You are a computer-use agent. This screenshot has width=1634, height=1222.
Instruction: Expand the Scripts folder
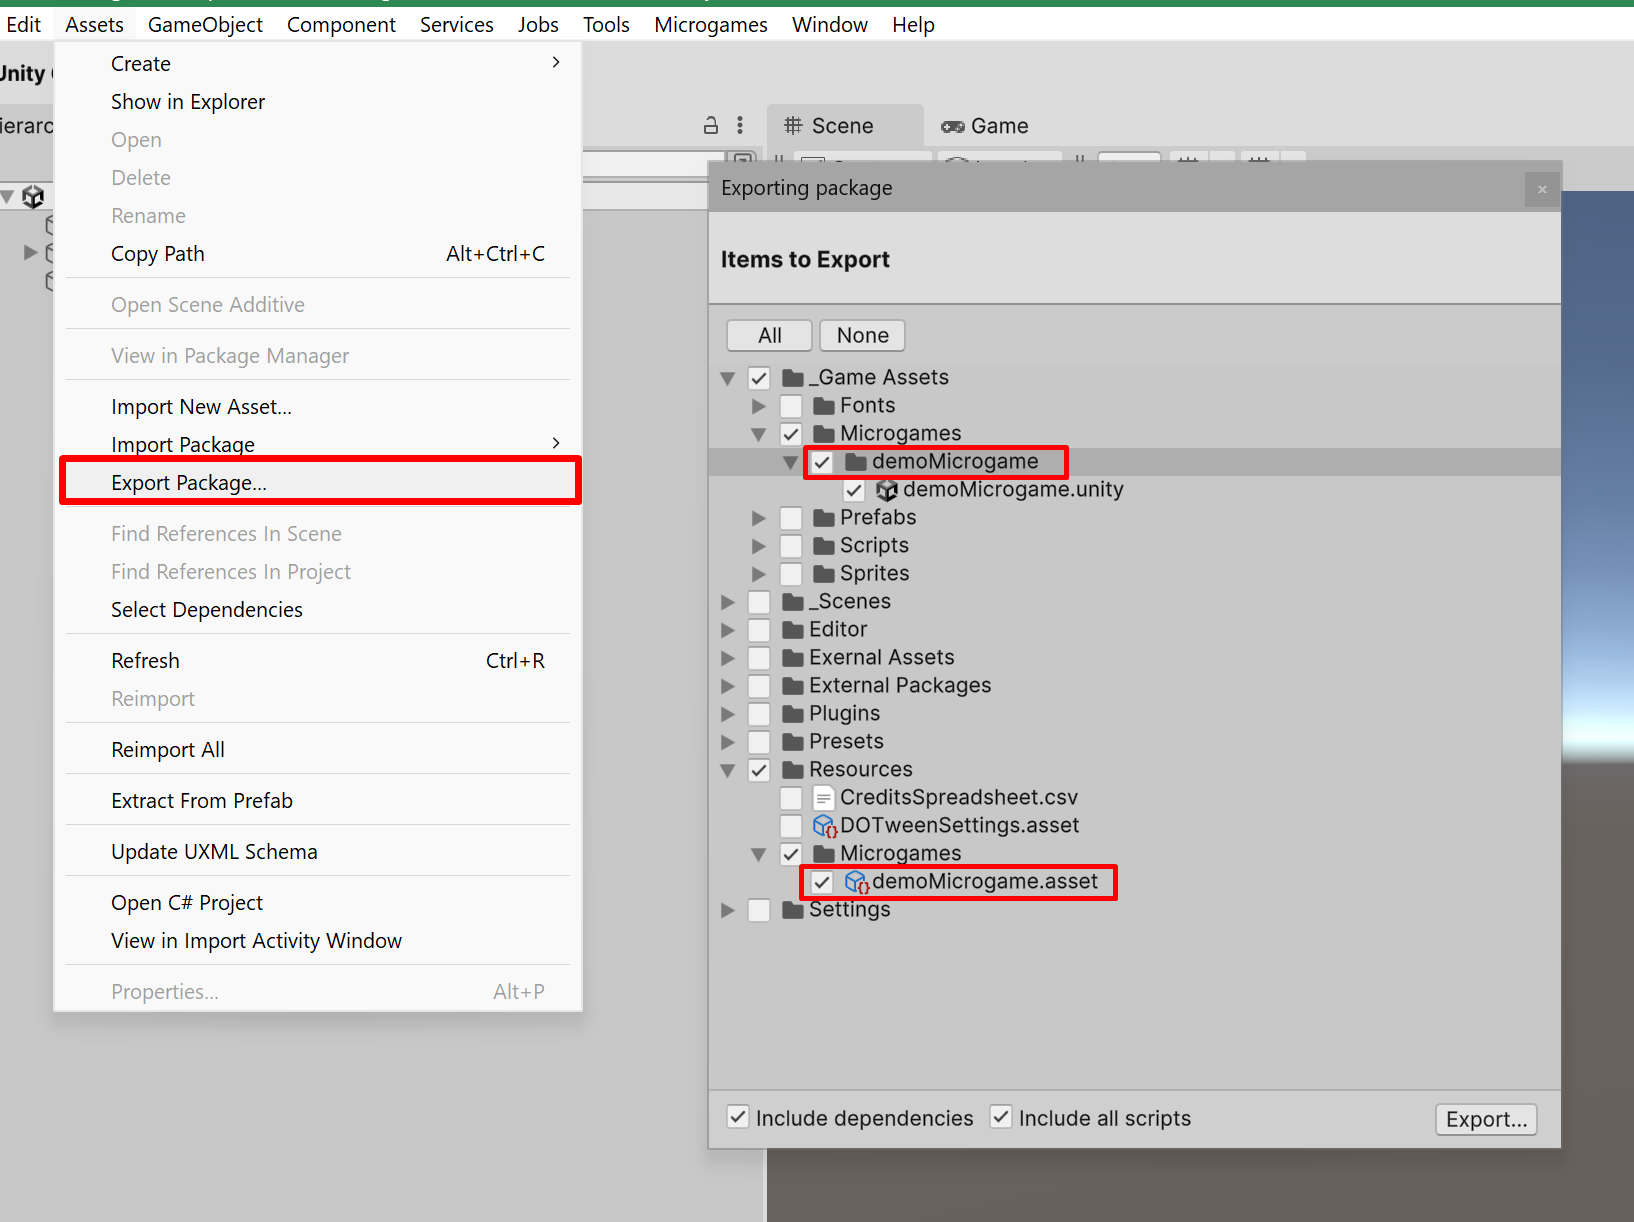pos(759,546)
